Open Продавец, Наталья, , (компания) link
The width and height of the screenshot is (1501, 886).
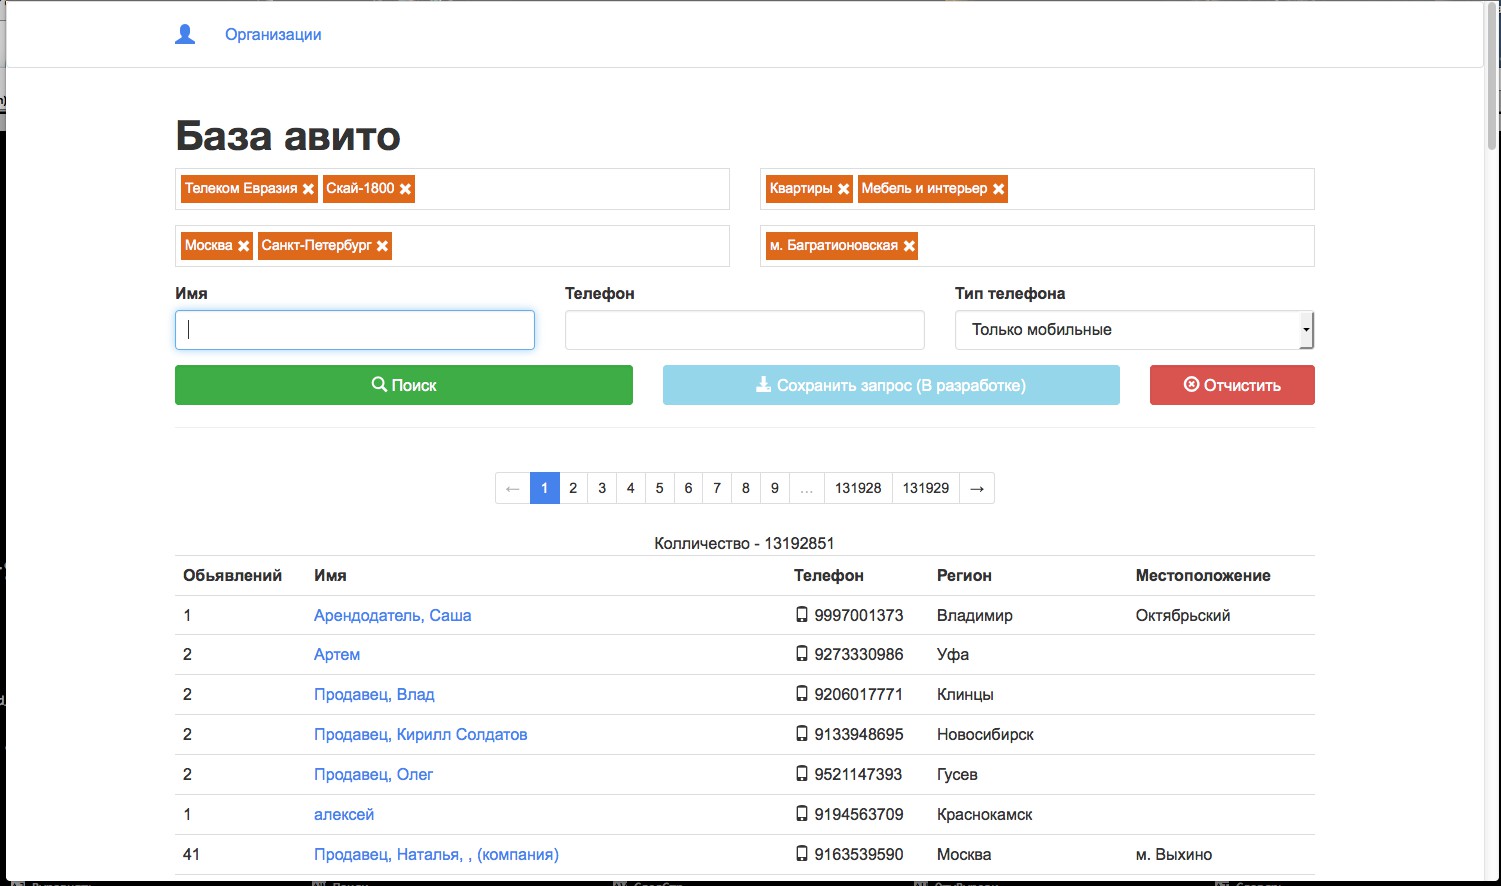(436, 854)
